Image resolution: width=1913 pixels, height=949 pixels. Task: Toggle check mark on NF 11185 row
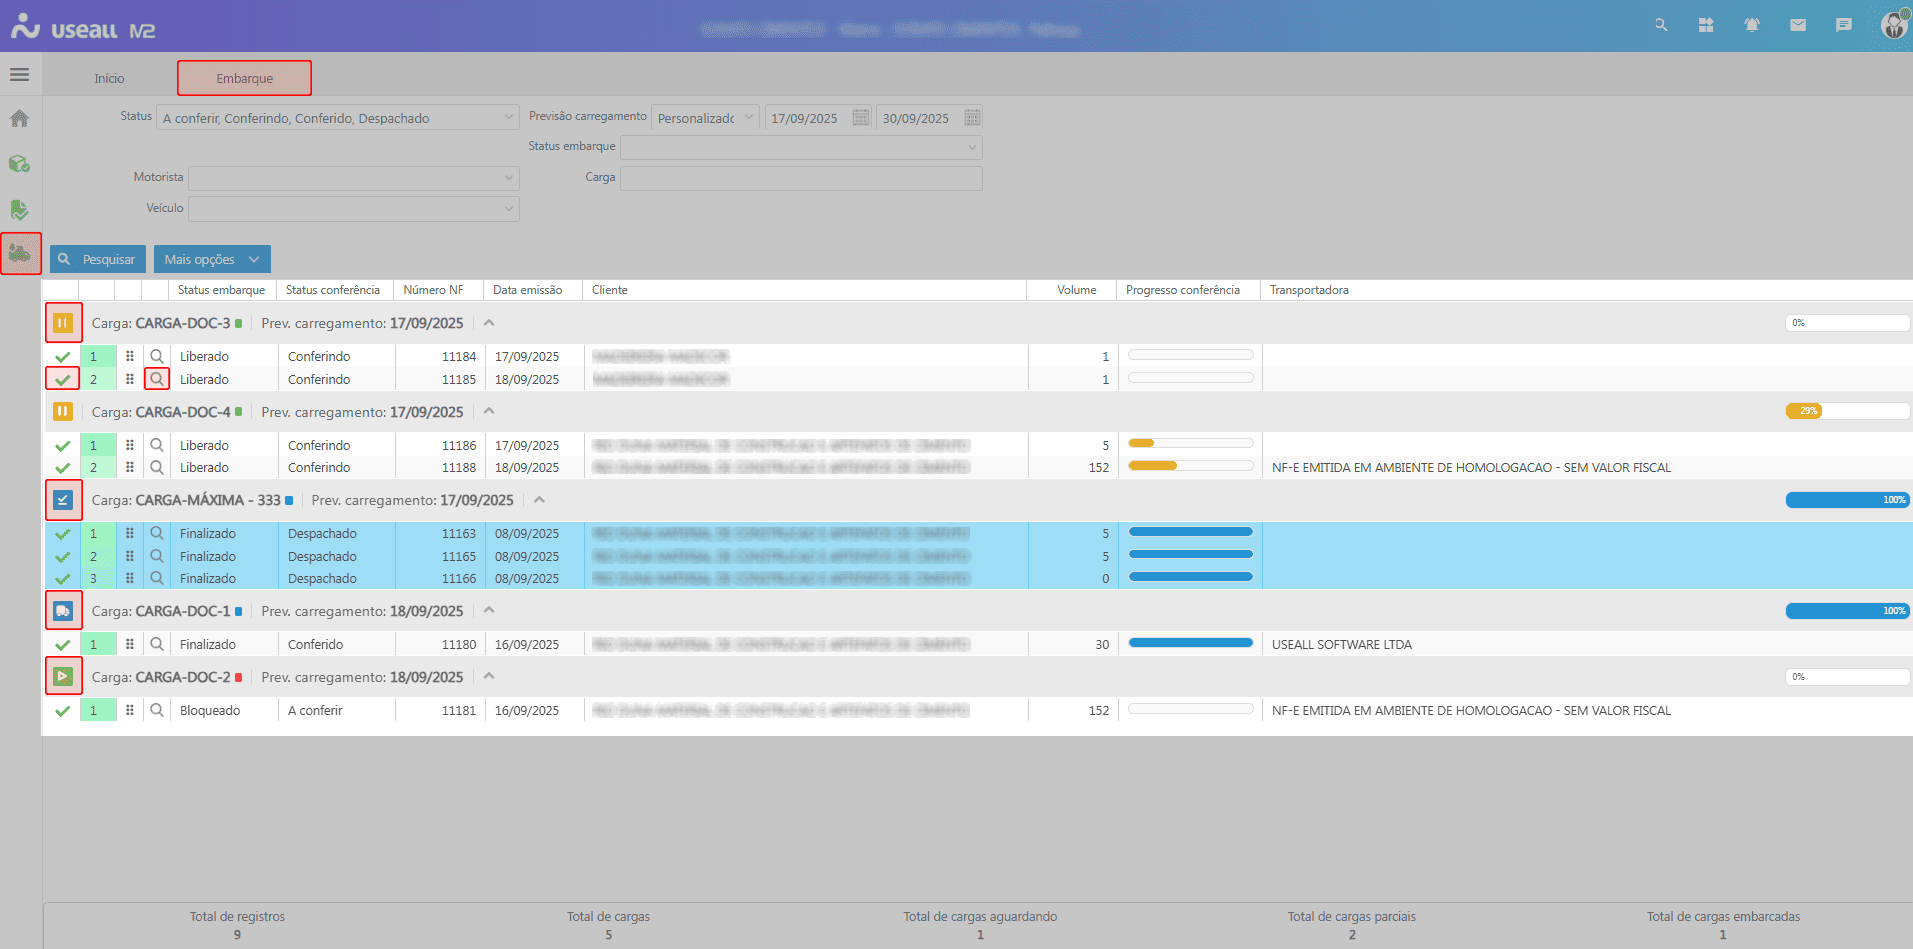(x=63, y=380)
